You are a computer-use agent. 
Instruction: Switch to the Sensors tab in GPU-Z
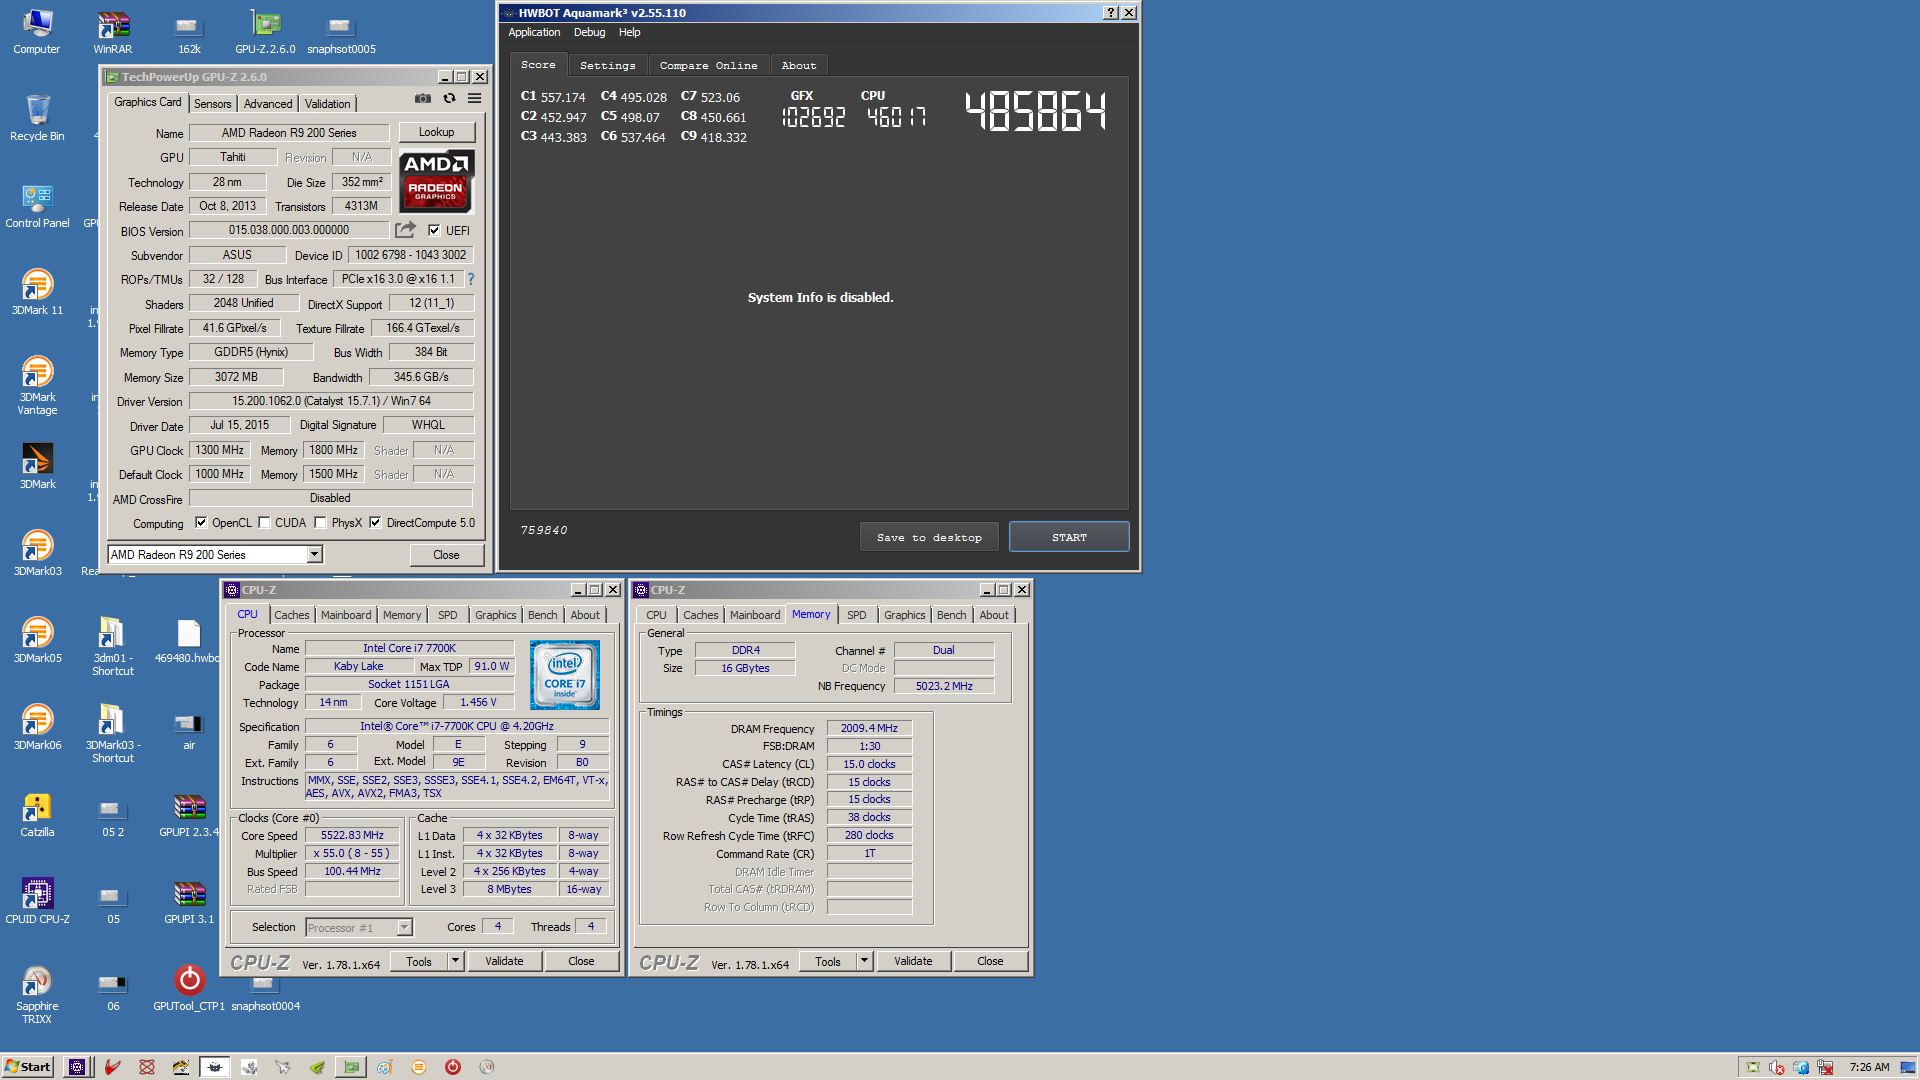pos(212,103)
